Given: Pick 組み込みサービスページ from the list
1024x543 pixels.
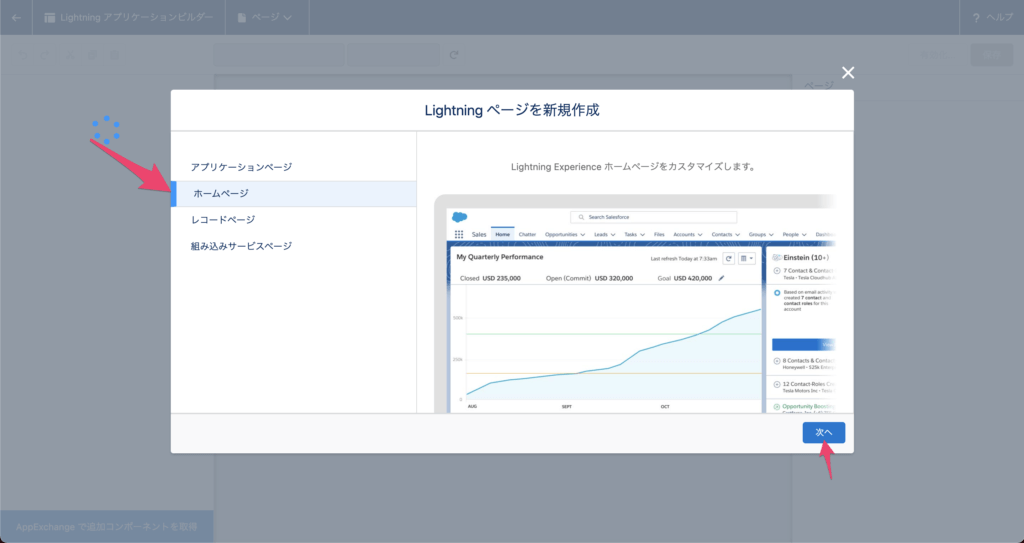Looking at the screenshot, I should 241,246.
